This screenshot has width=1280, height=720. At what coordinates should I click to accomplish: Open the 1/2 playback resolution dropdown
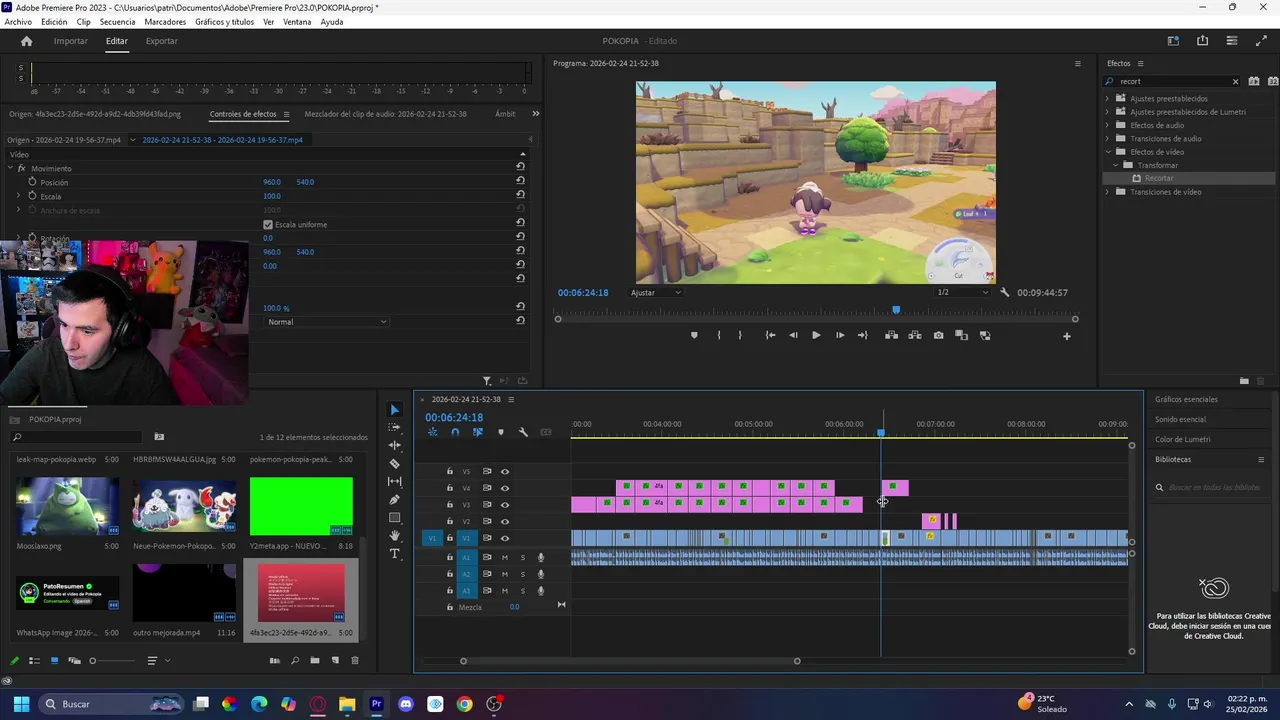961,292
